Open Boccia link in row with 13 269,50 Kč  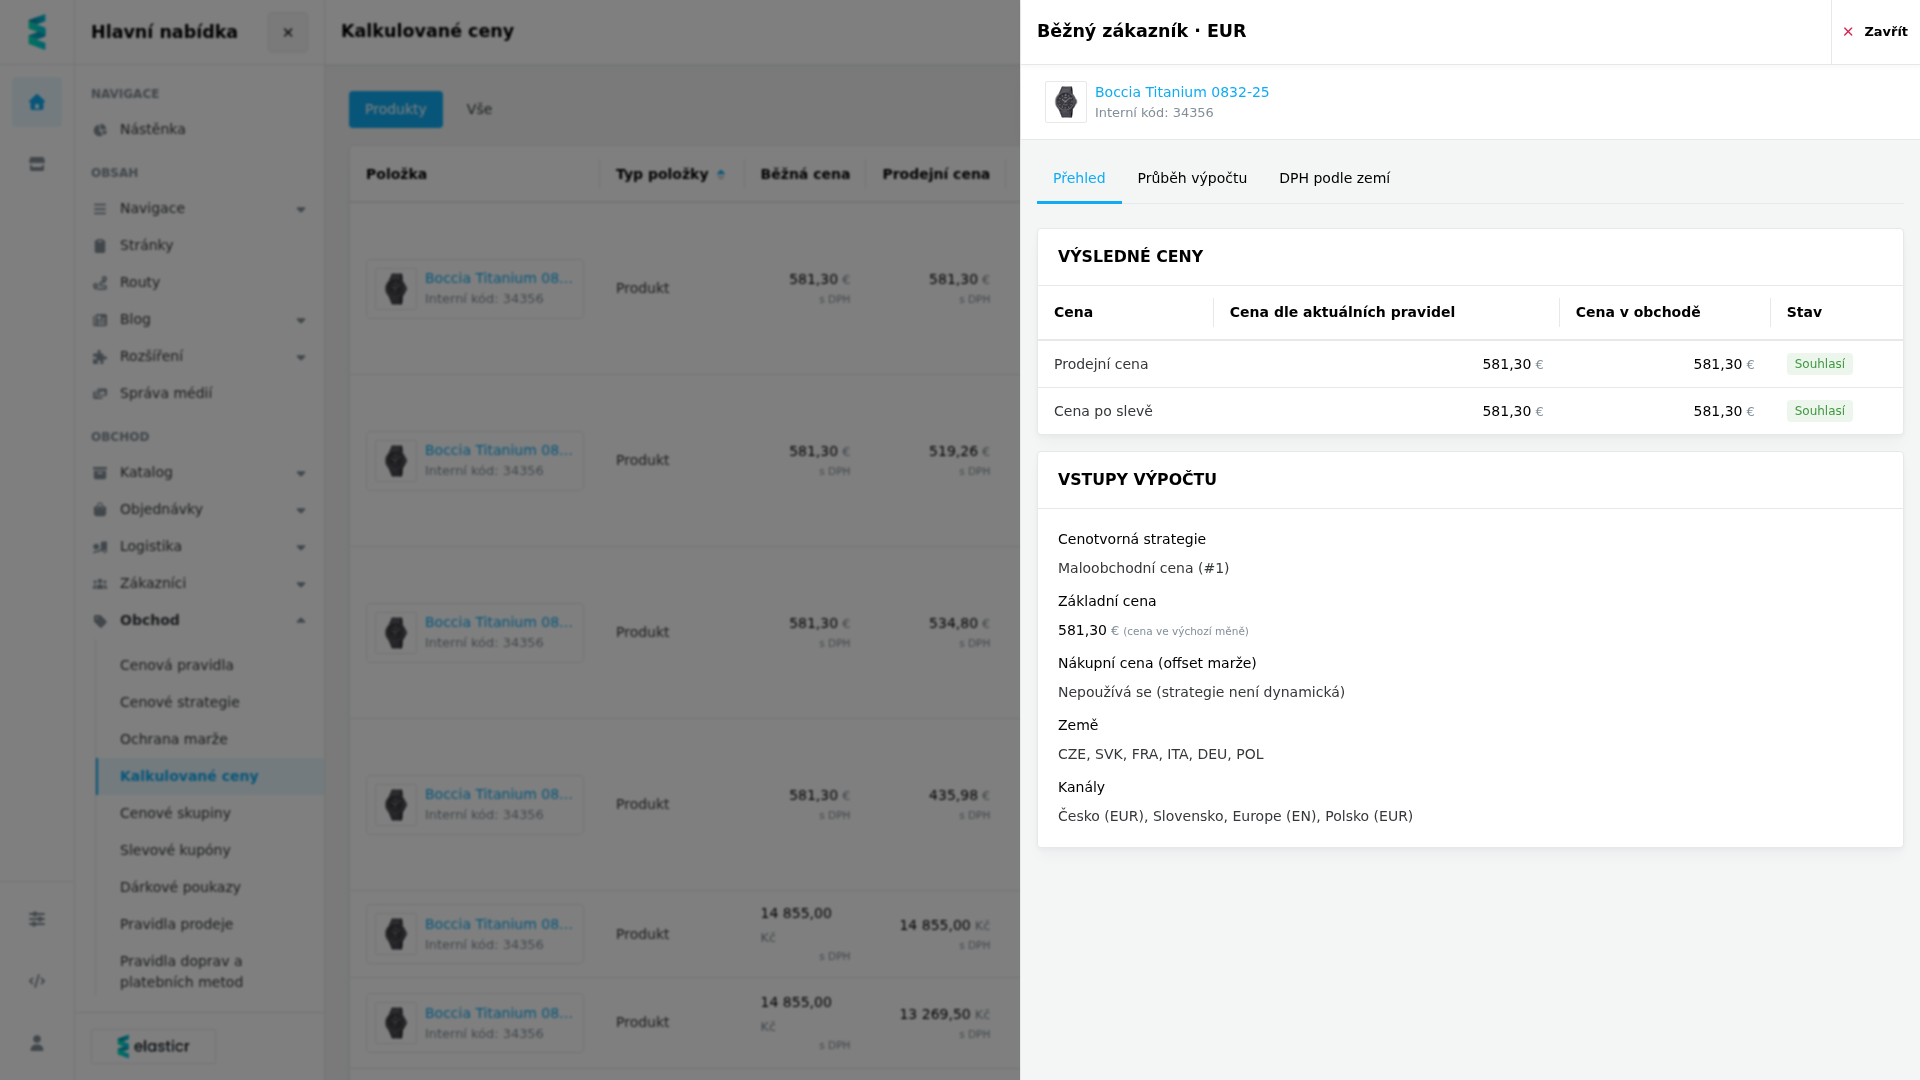pyautogui.click(x=498, y=1014)
